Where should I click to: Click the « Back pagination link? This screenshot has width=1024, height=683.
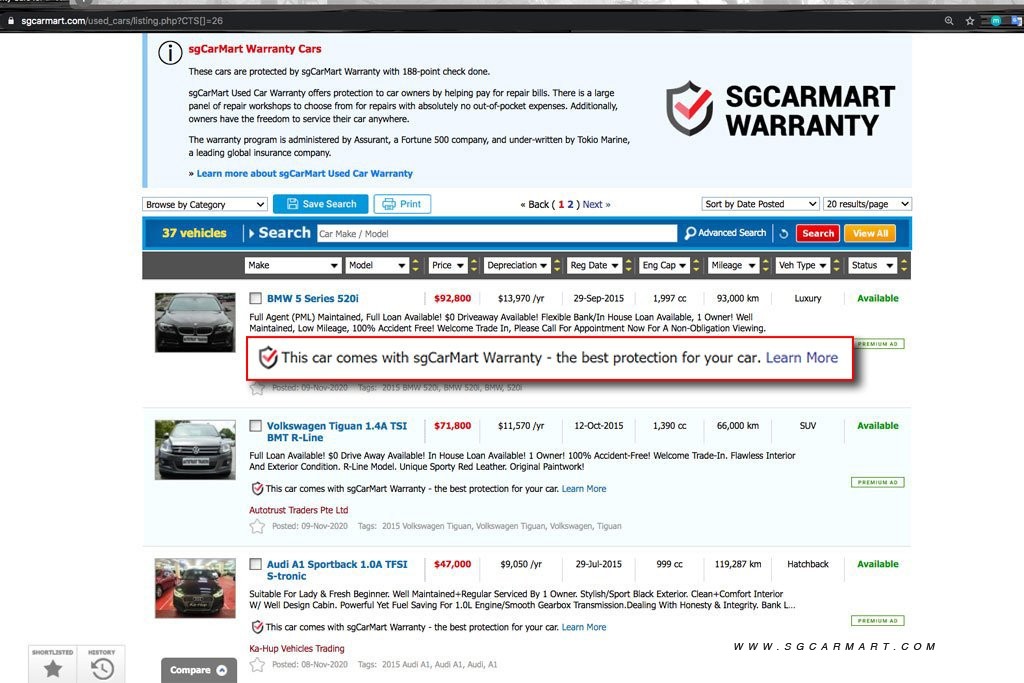click(x=535, y=204)
